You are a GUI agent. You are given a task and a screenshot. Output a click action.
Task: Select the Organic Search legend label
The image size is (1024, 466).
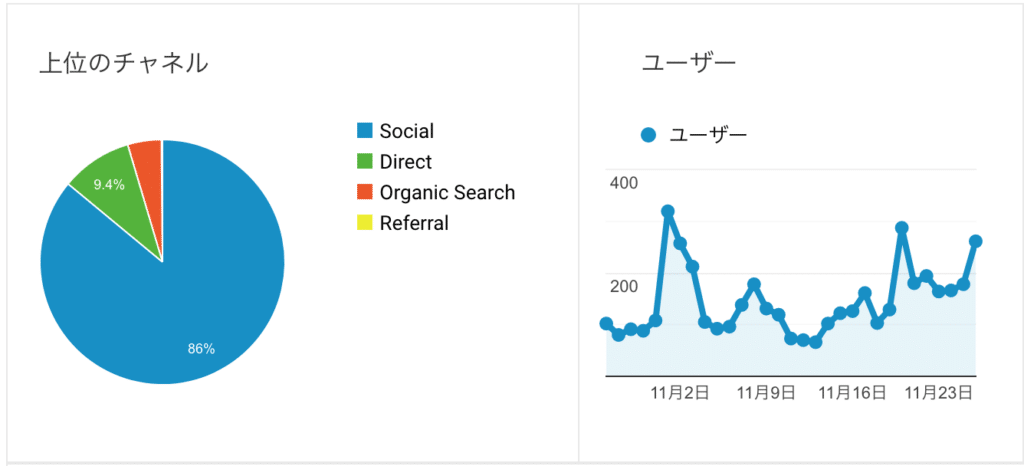point(447,192)
